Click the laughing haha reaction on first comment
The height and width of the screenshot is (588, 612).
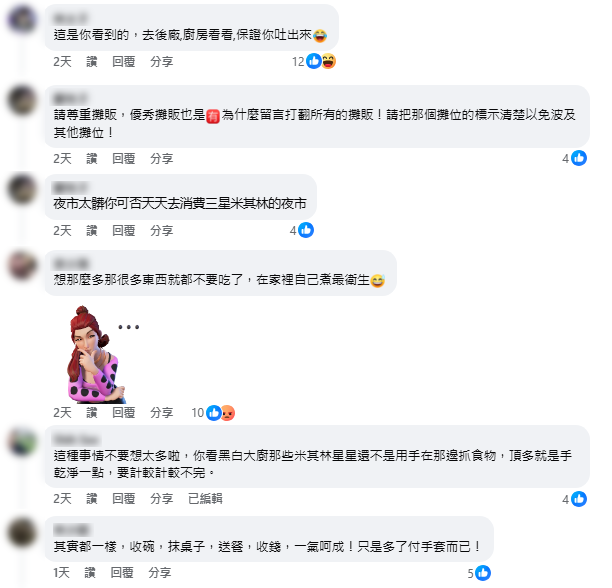coord(329,61)
